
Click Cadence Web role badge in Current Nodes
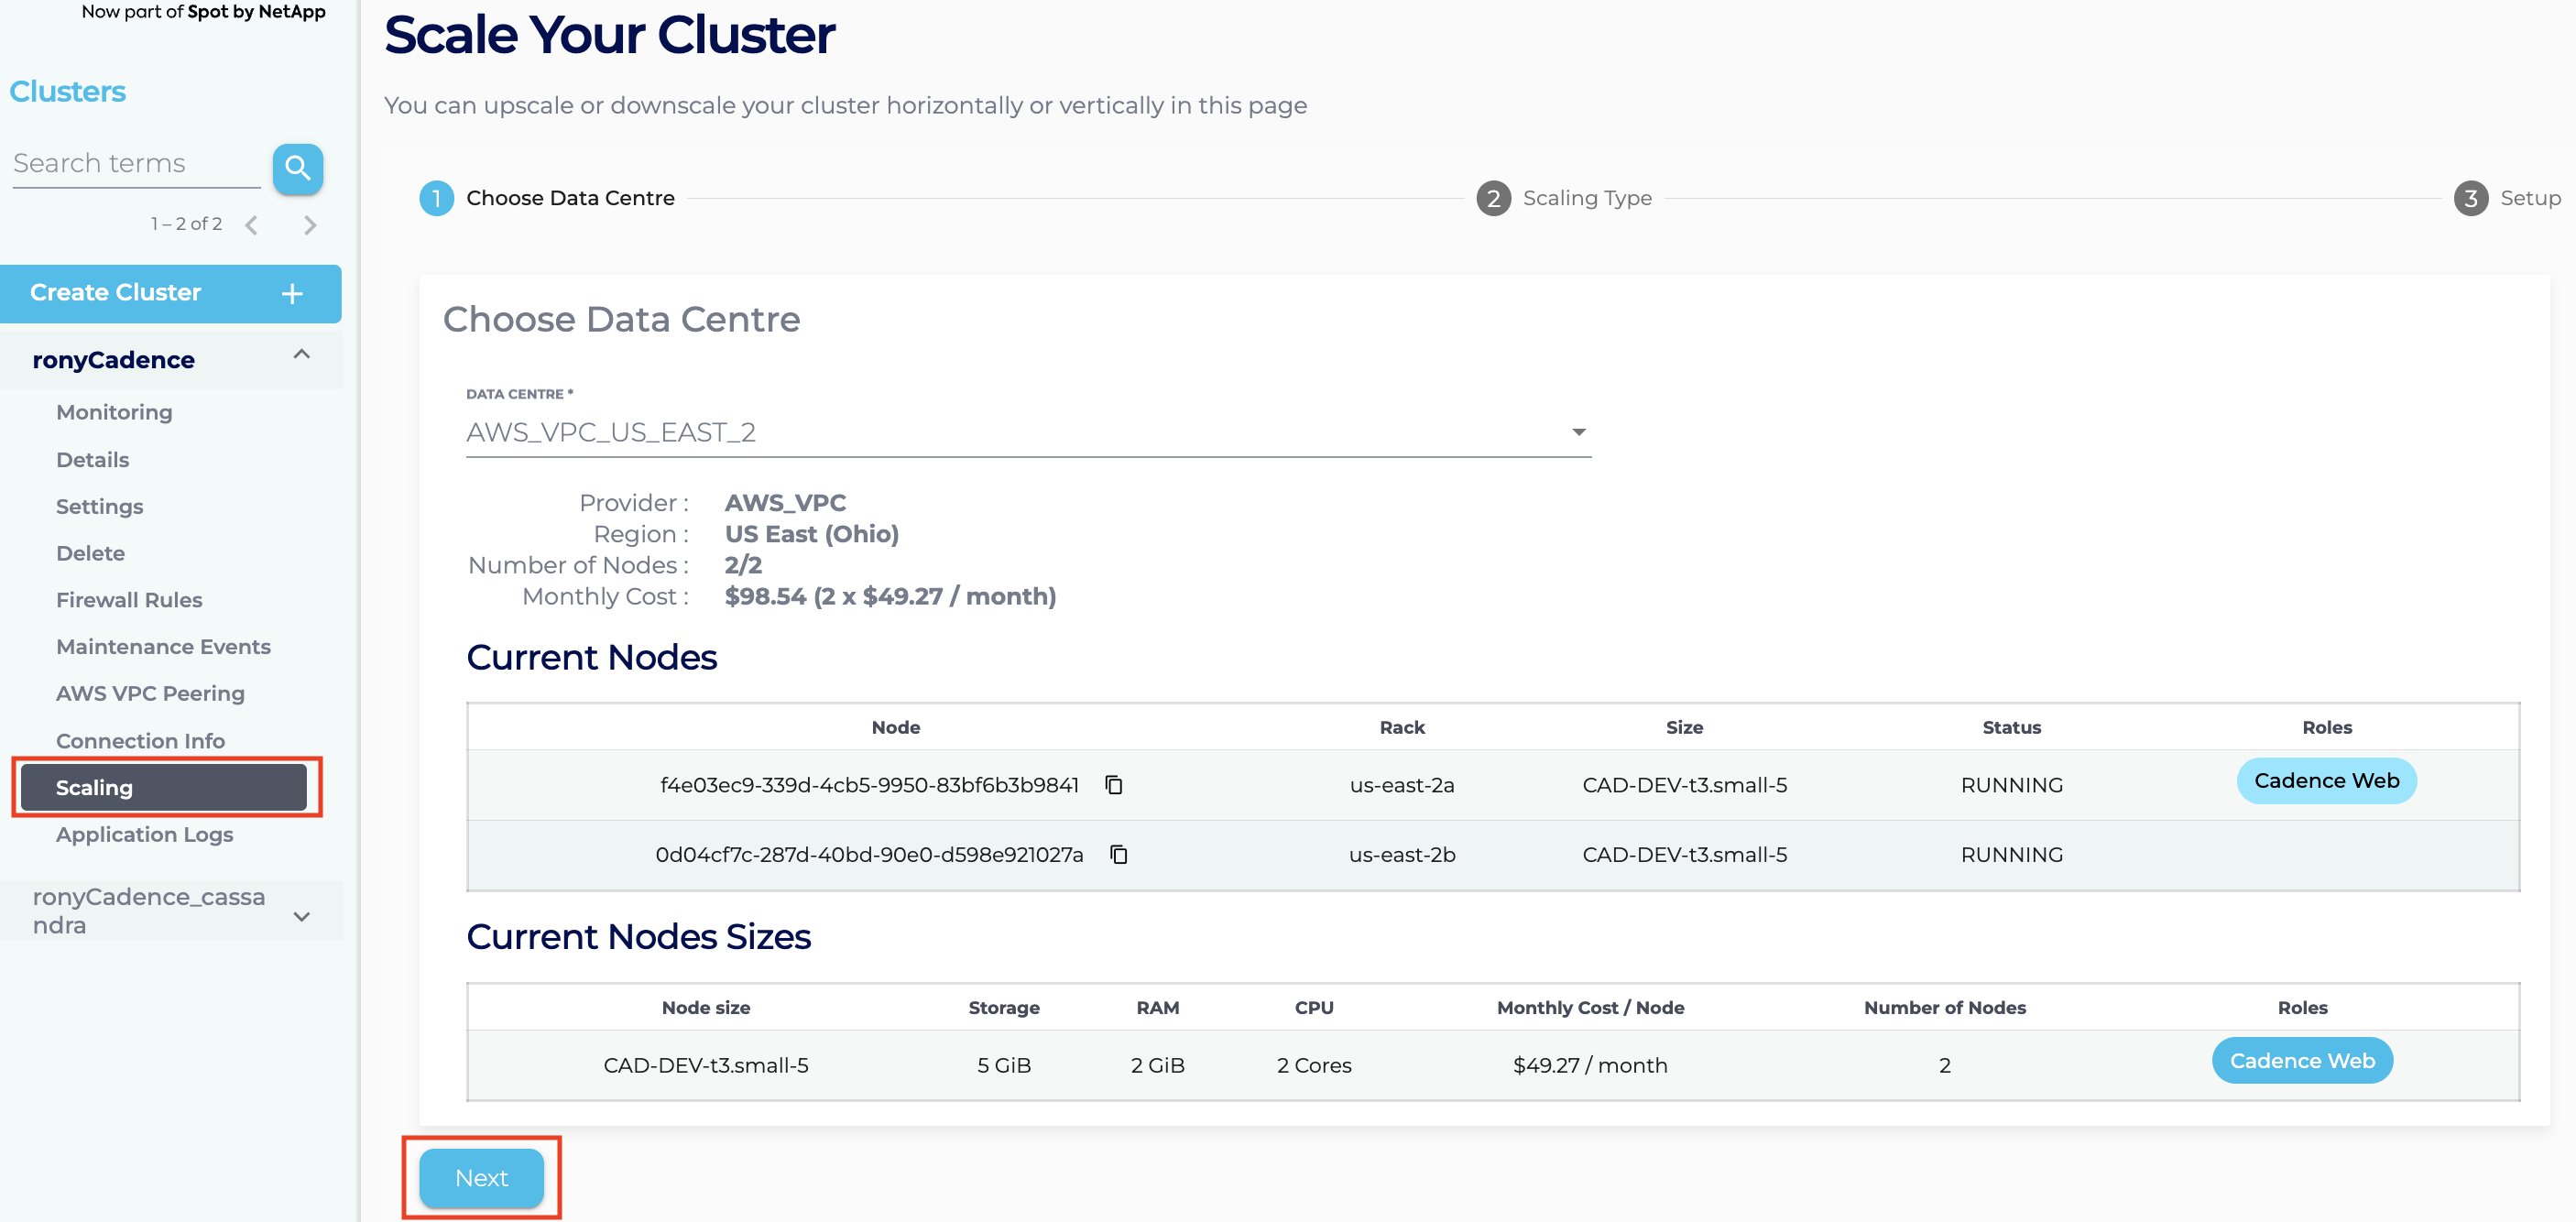point(2326,781)
